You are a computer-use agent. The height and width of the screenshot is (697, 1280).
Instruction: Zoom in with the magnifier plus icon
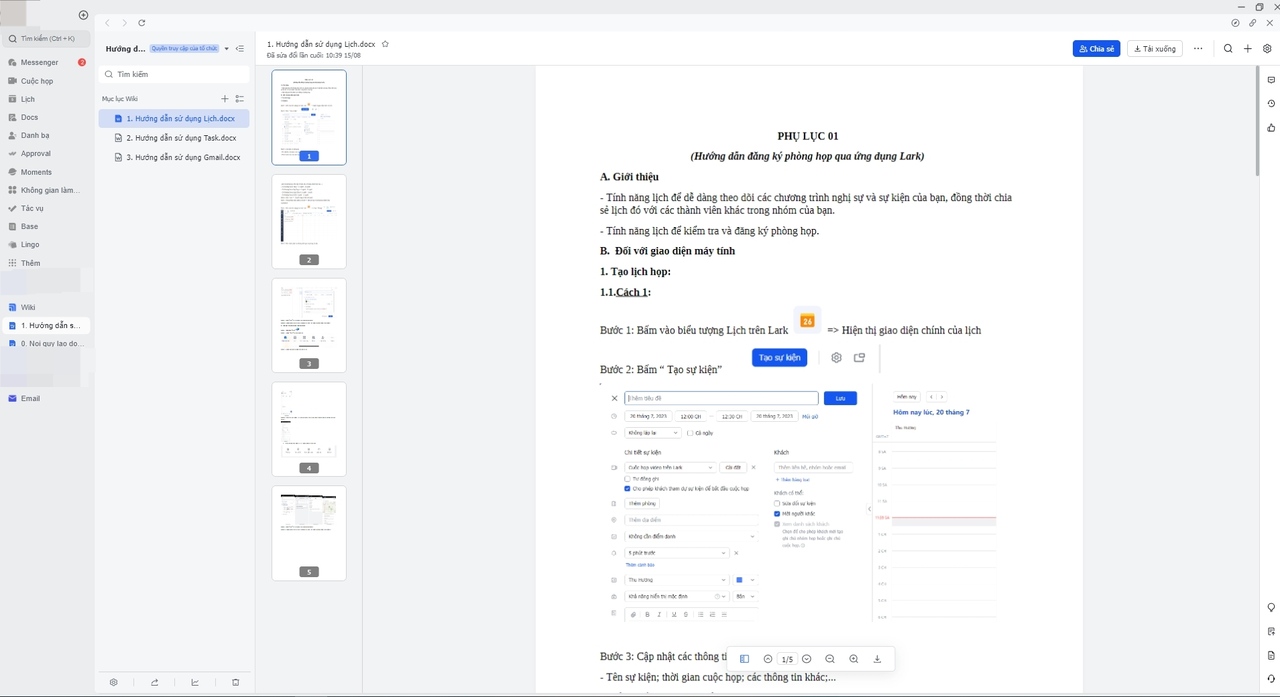click(853, 659)
